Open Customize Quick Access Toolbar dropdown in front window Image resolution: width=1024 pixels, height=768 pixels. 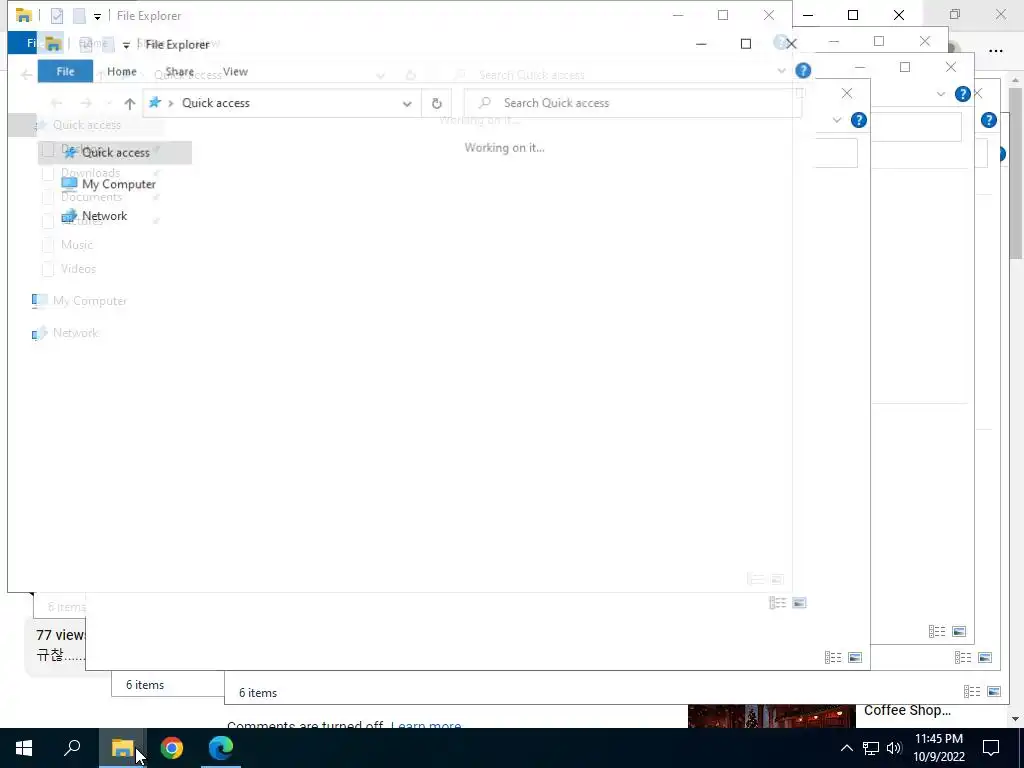tap(126, 45)
